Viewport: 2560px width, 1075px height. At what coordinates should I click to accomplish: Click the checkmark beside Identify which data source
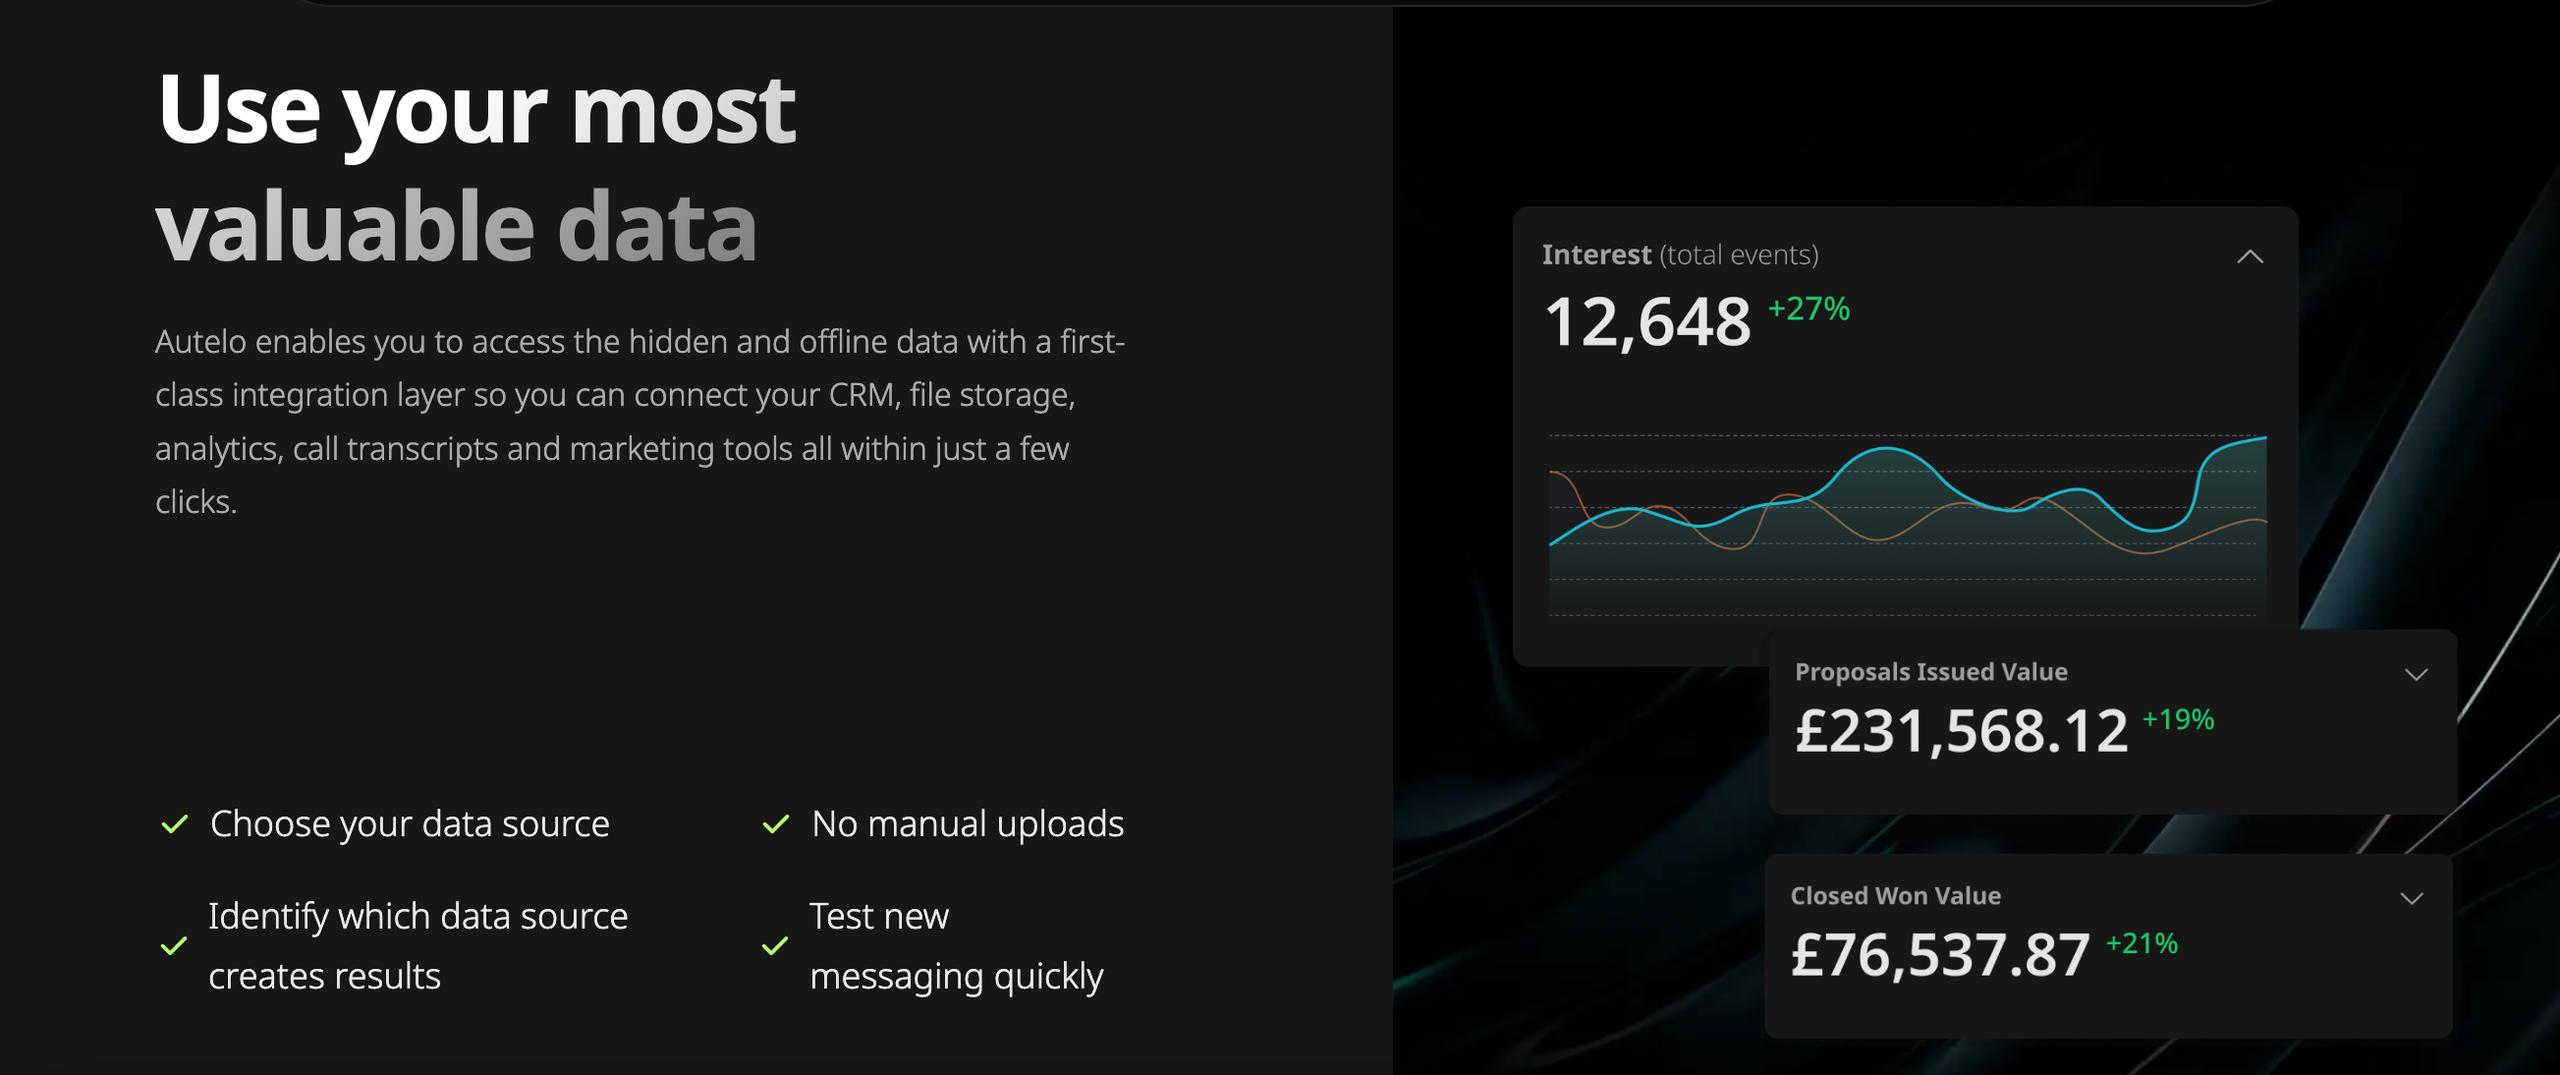pyautogui.click(x=174, y=945)
